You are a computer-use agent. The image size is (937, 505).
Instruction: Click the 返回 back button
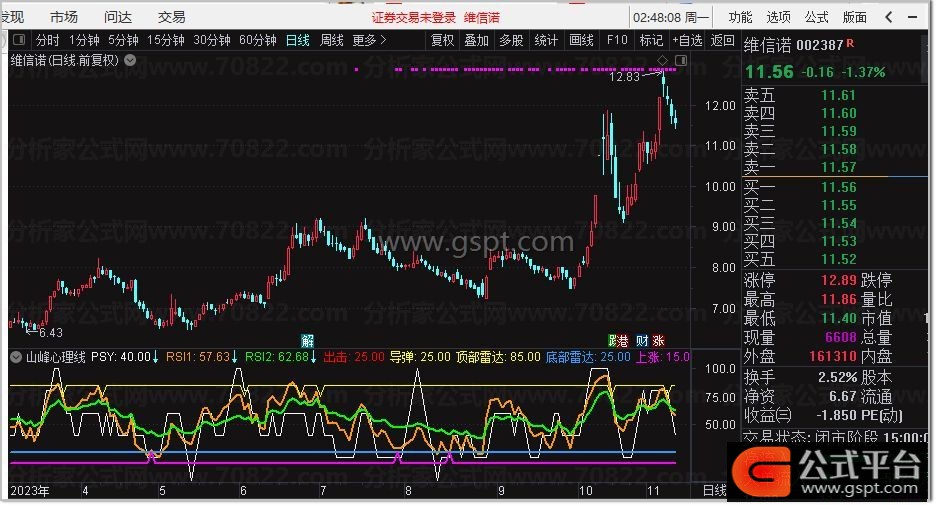coord(722,40)
